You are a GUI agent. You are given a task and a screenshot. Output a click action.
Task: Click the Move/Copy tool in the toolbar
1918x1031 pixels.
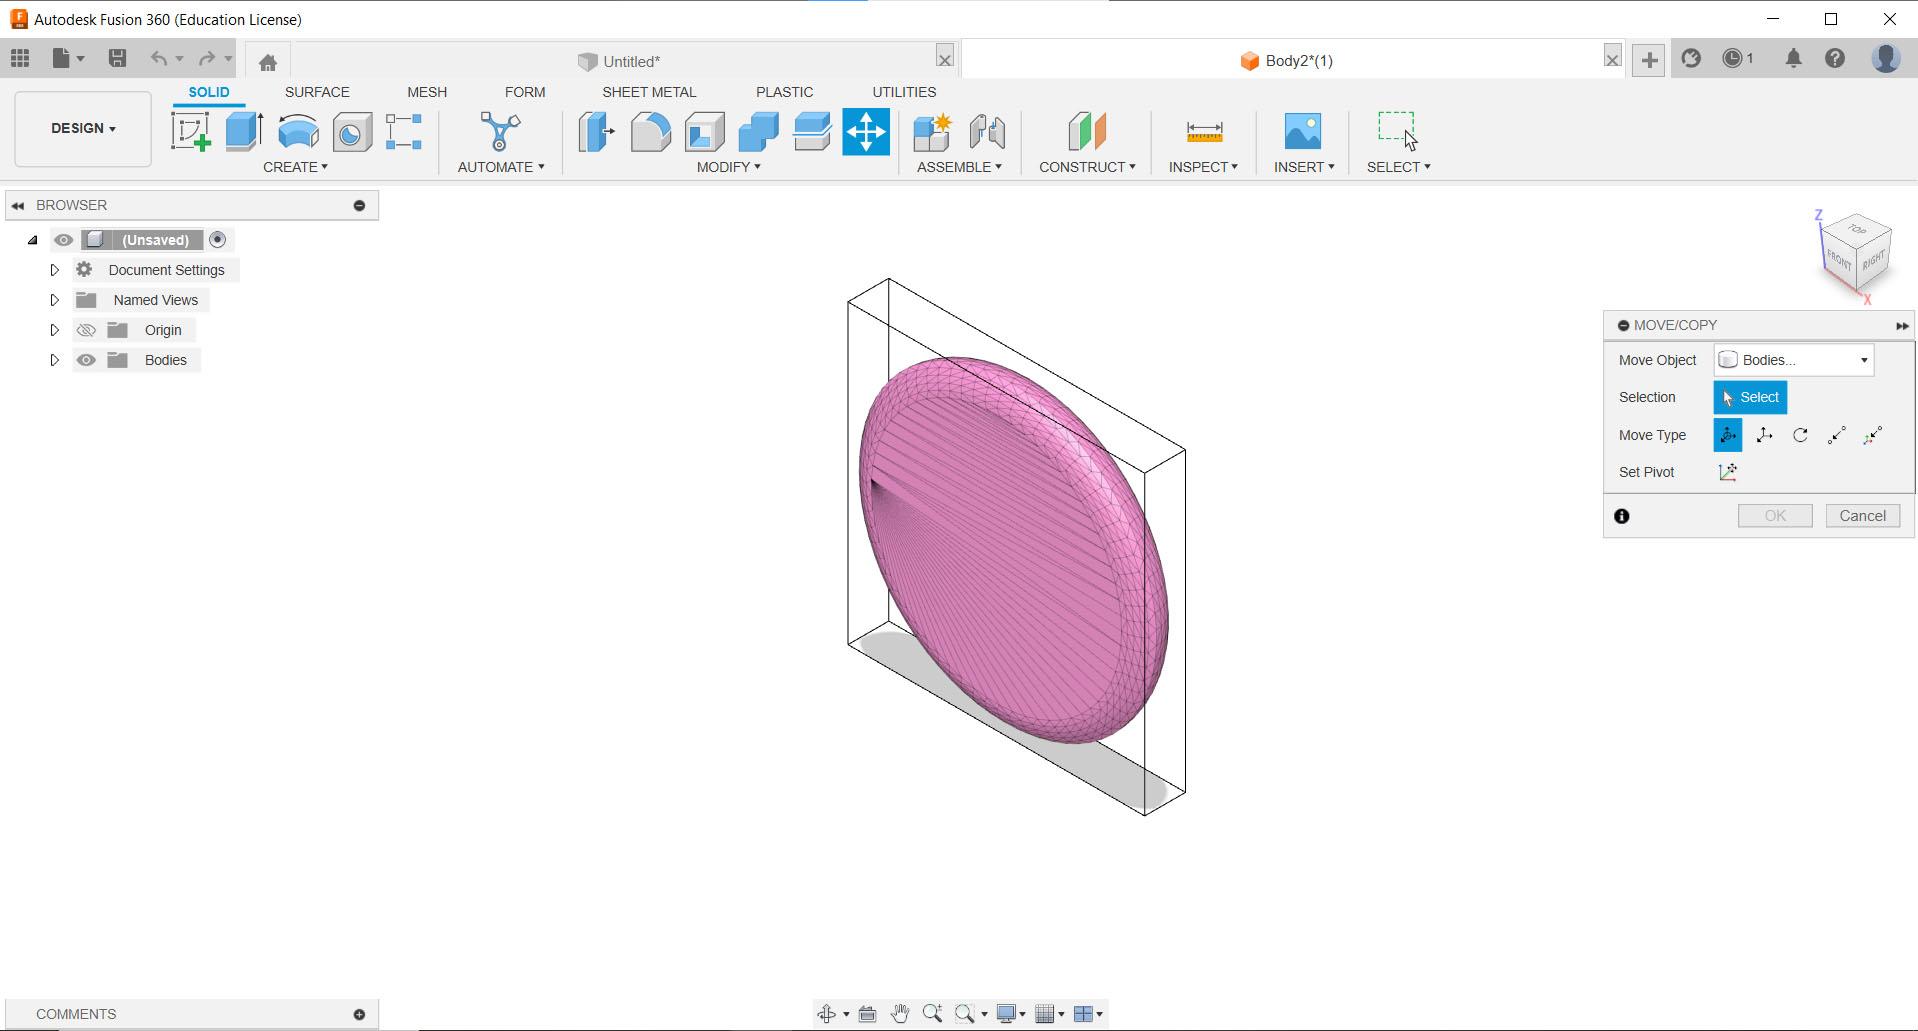click(x=866, y=131)
